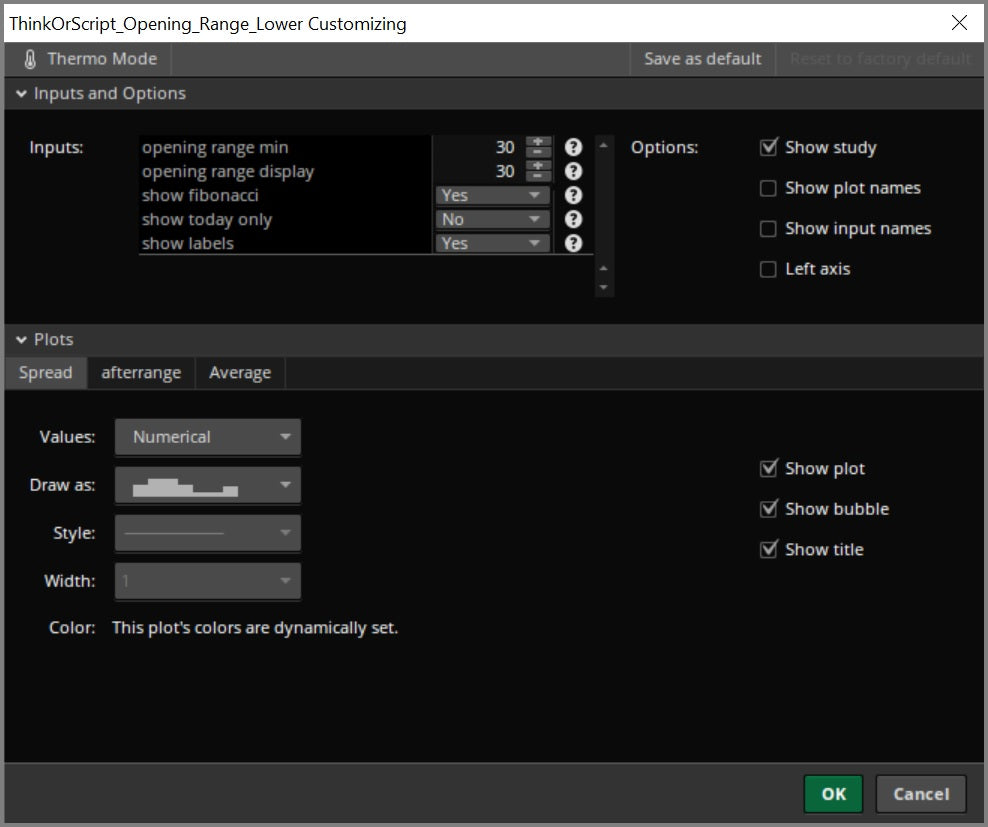The image size is (988, 827).
Task: Click the Thermo Mode thermometer icon
Action: click(x=30, y=59)
